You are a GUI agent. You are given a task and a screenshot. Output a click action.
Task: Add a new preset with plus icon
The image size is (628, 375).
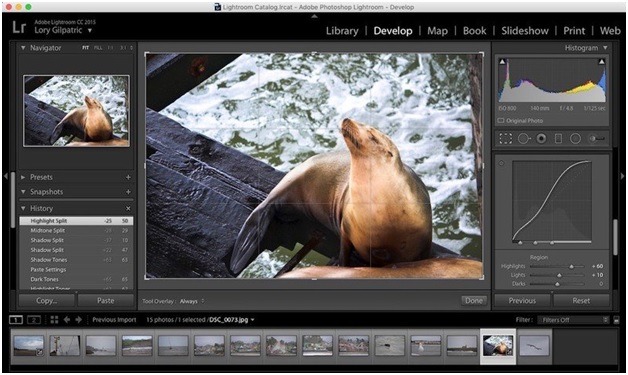pos(128,177)
